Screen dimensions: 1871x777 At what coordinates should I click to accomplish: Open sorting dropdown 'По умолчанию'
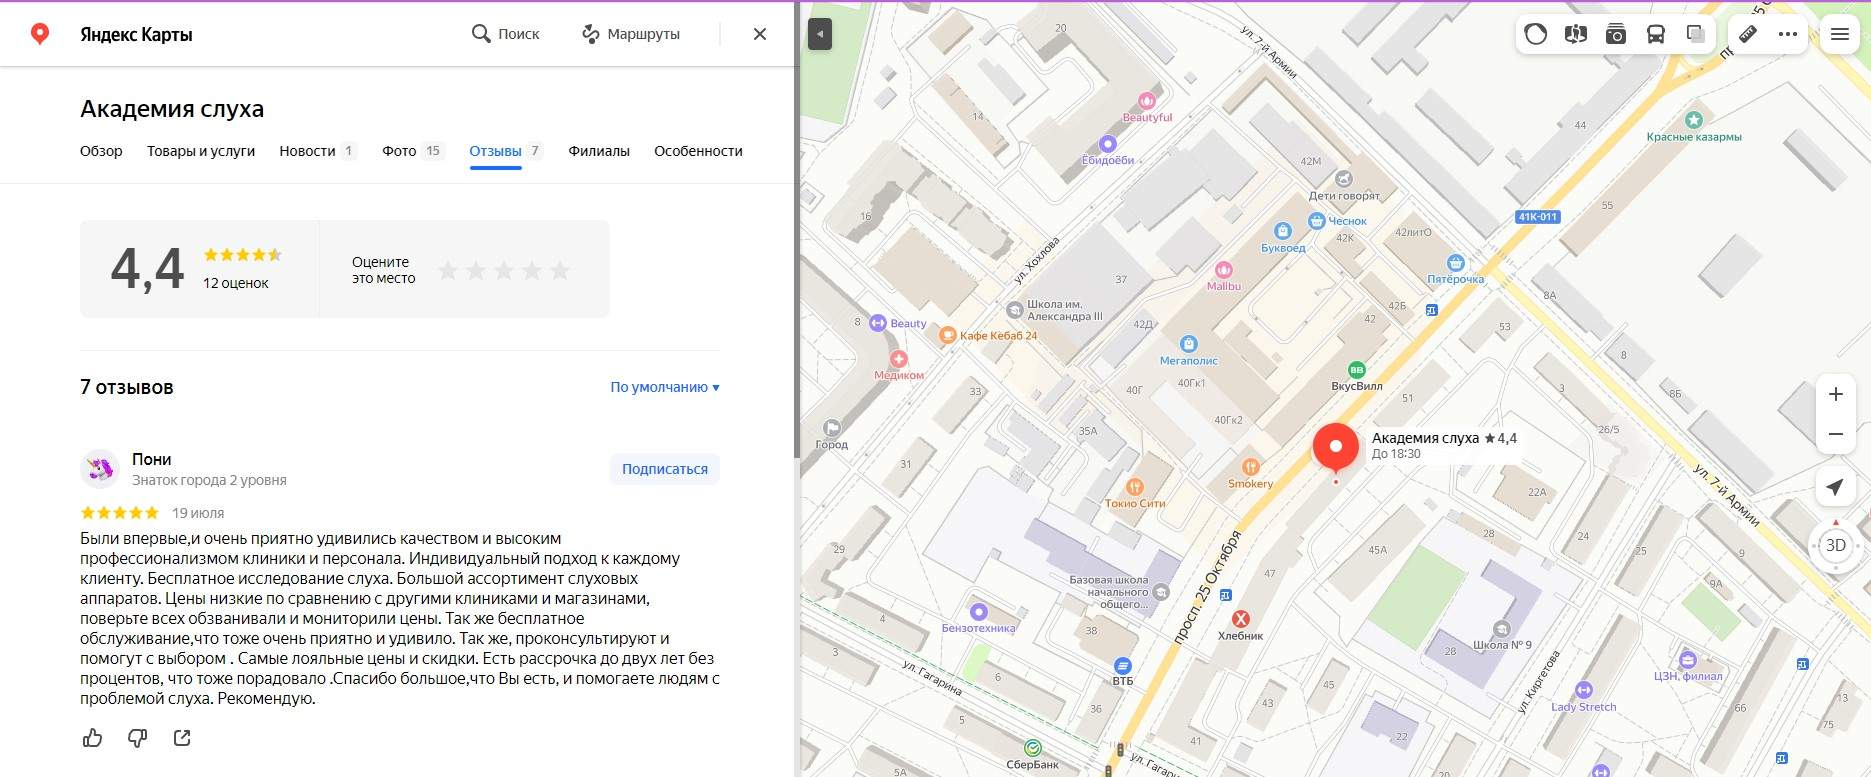pyautogui.click(x=664, y=387)
